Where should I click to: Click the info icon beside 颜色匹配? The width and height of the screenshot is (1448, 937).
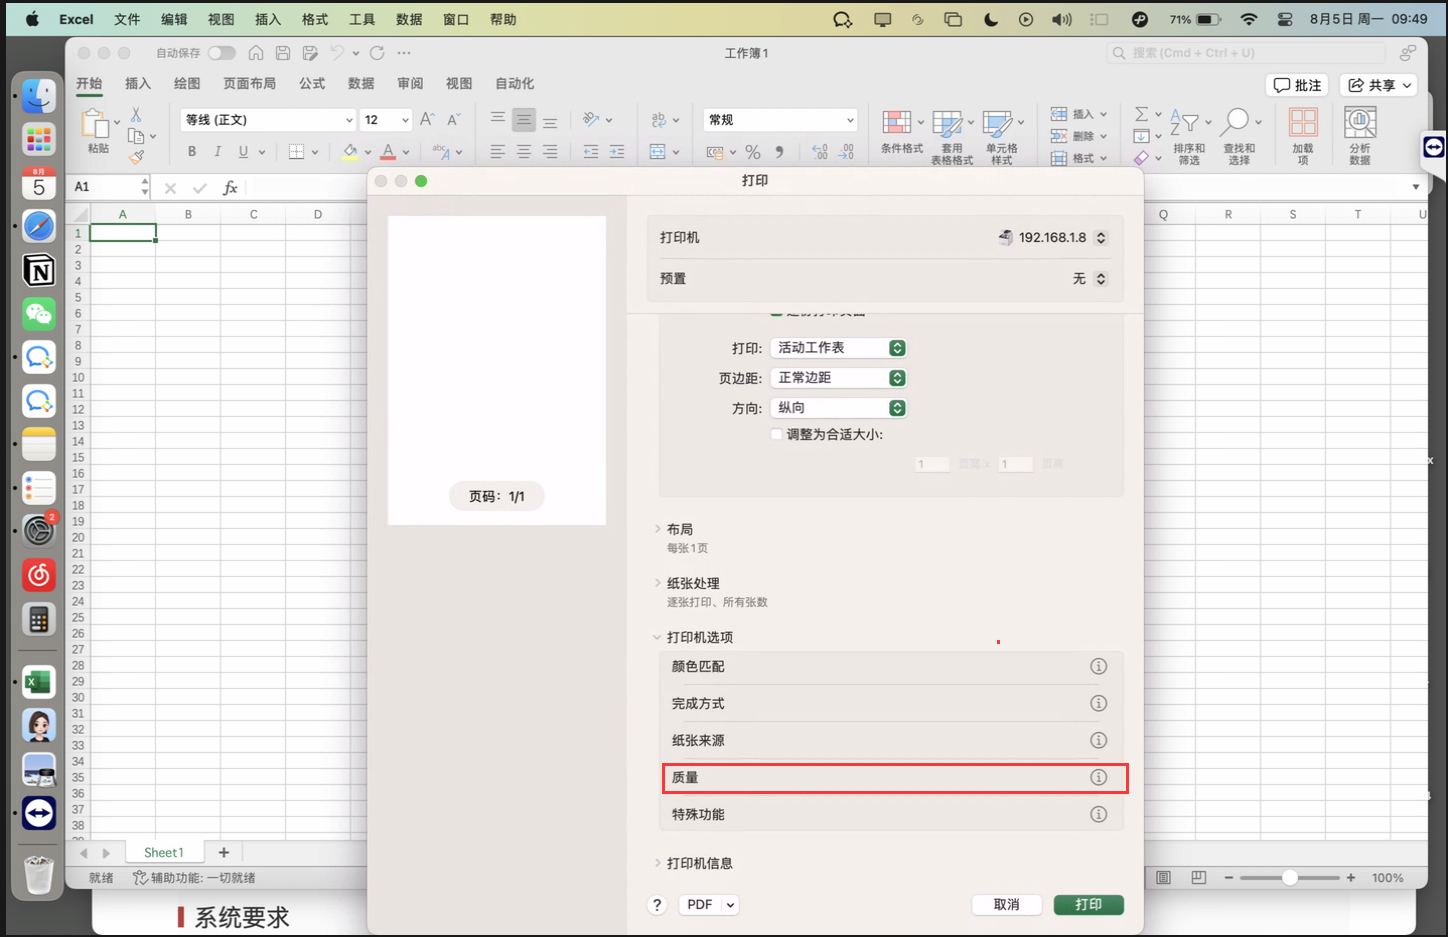[1098, 667]
